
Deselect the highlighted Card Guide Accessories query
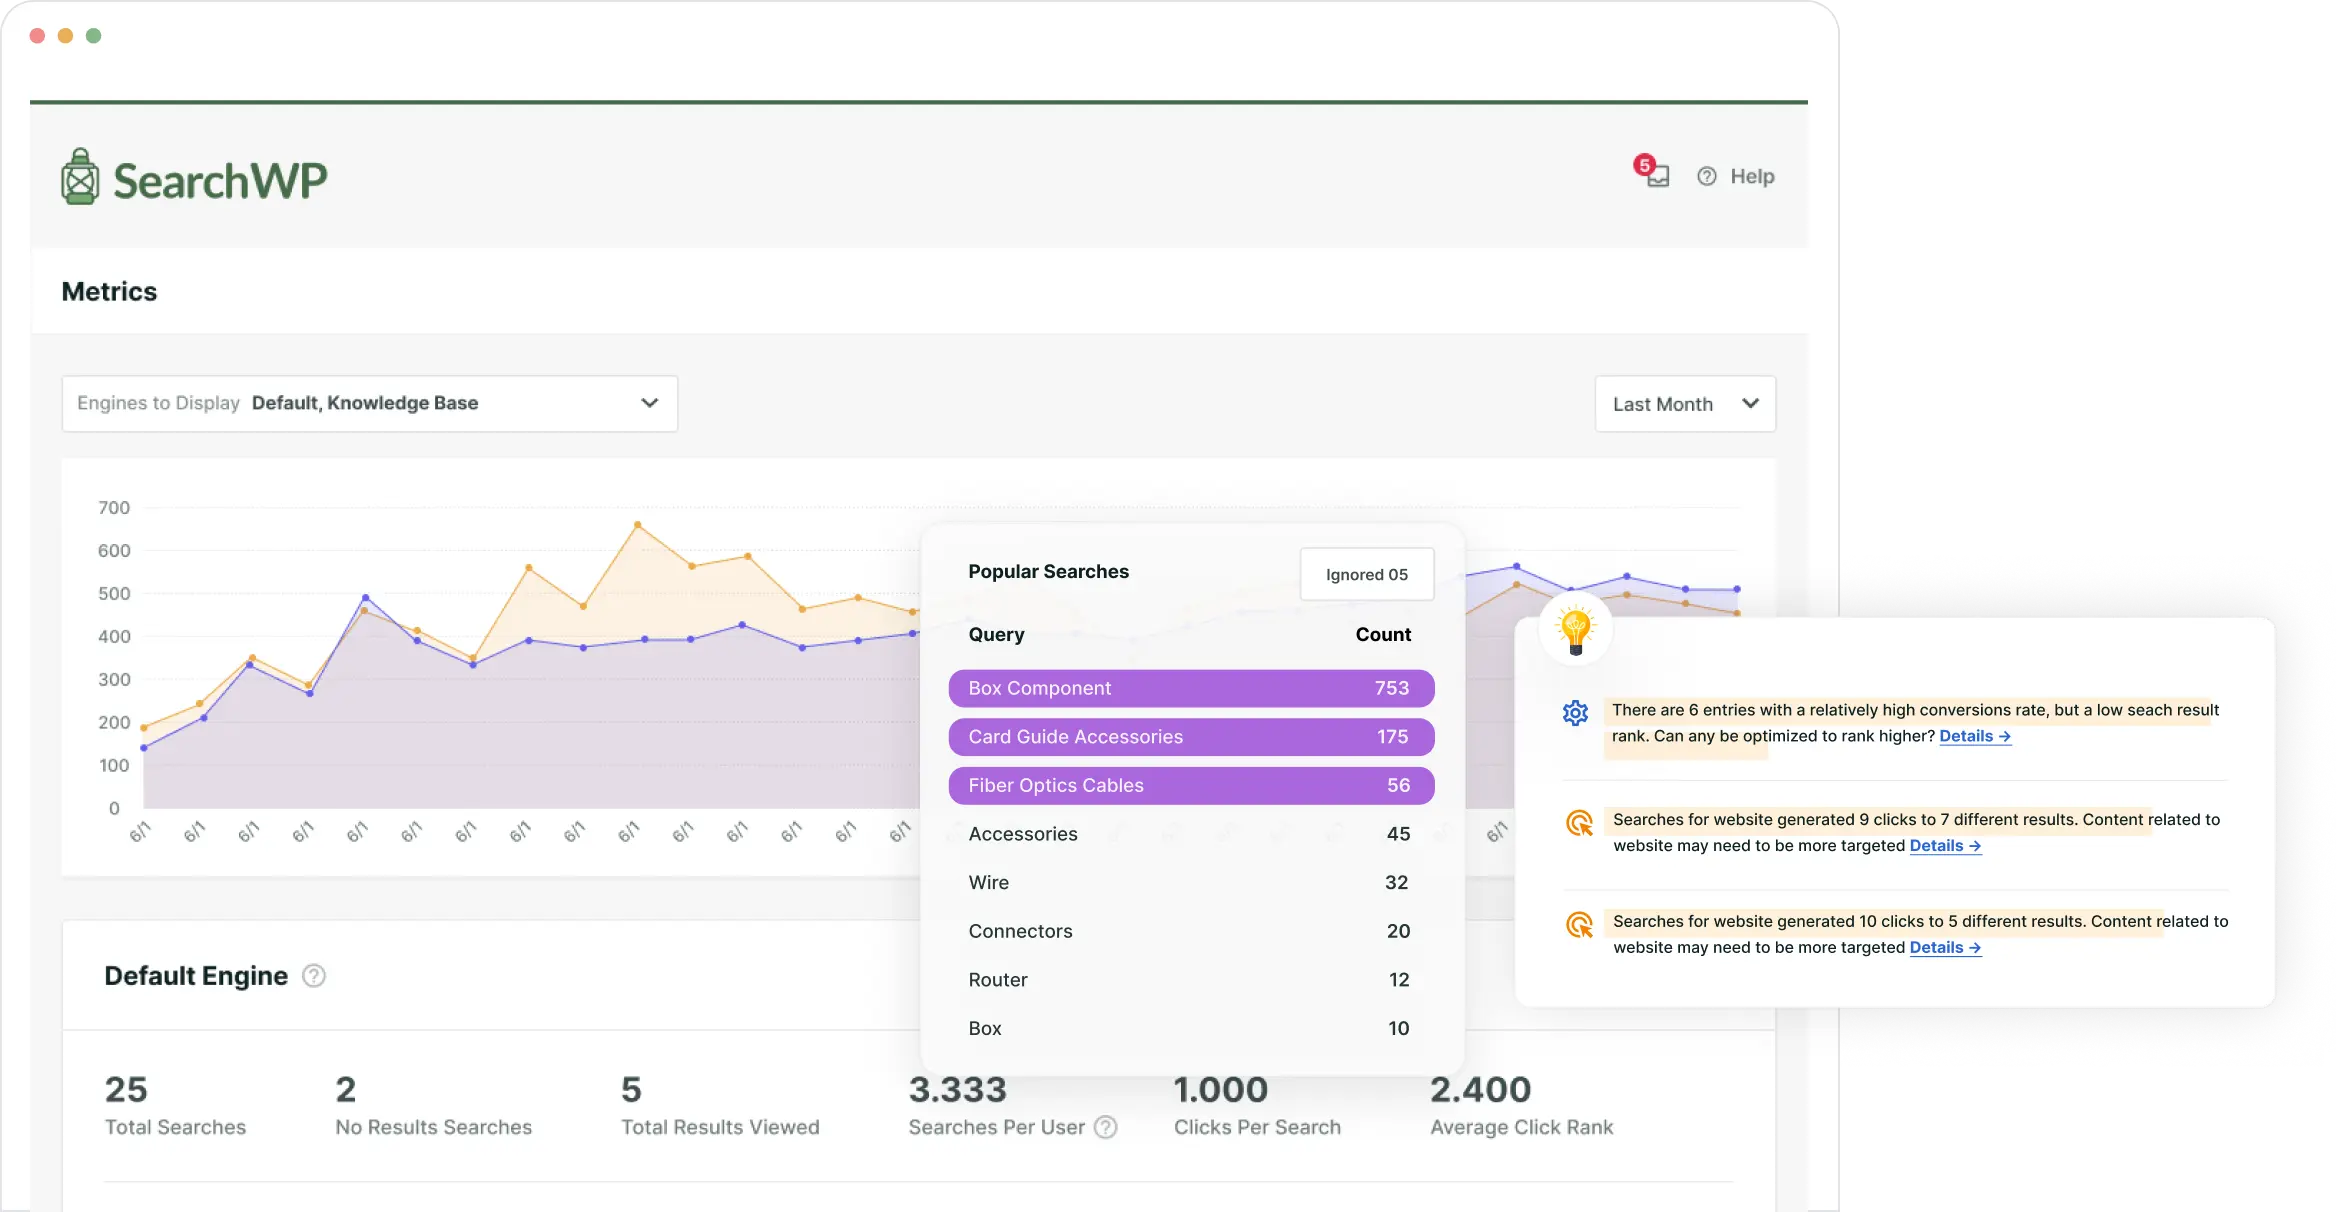(x=1191, y=737)
